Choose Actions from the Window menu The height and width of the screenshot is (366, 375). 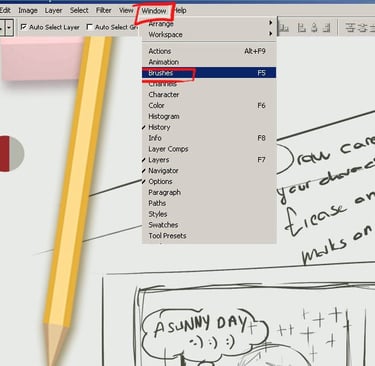[x=209, y=51]
